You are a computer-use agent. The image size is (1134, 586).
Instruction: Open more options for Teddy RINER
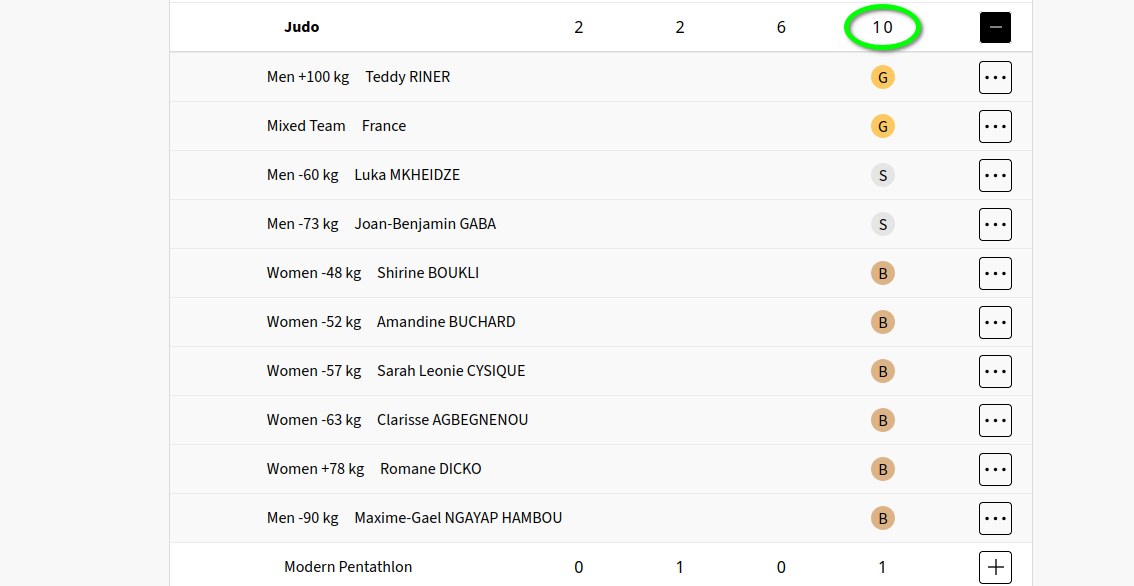pyautogui.click(x=995, y=77)
